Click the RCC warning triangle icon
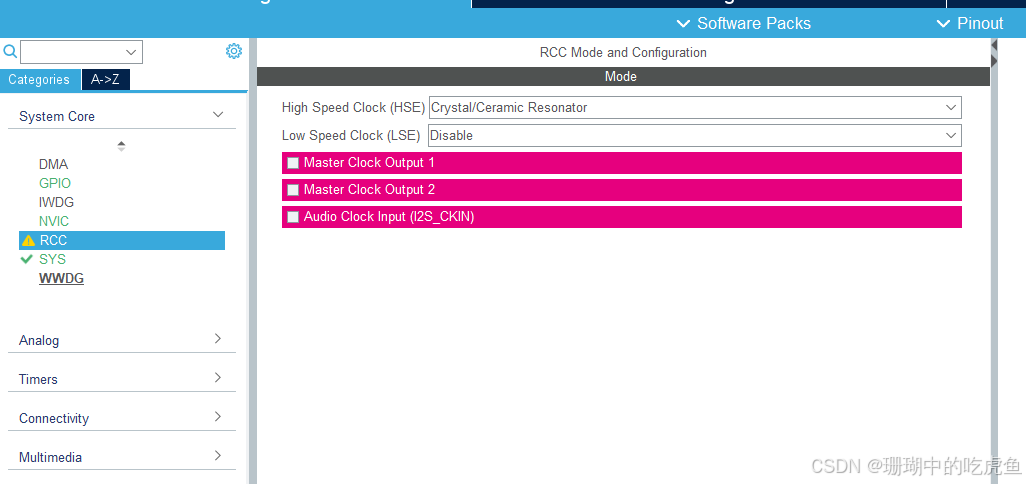Viewport: 1026px width, 484px height. point(28,241)
